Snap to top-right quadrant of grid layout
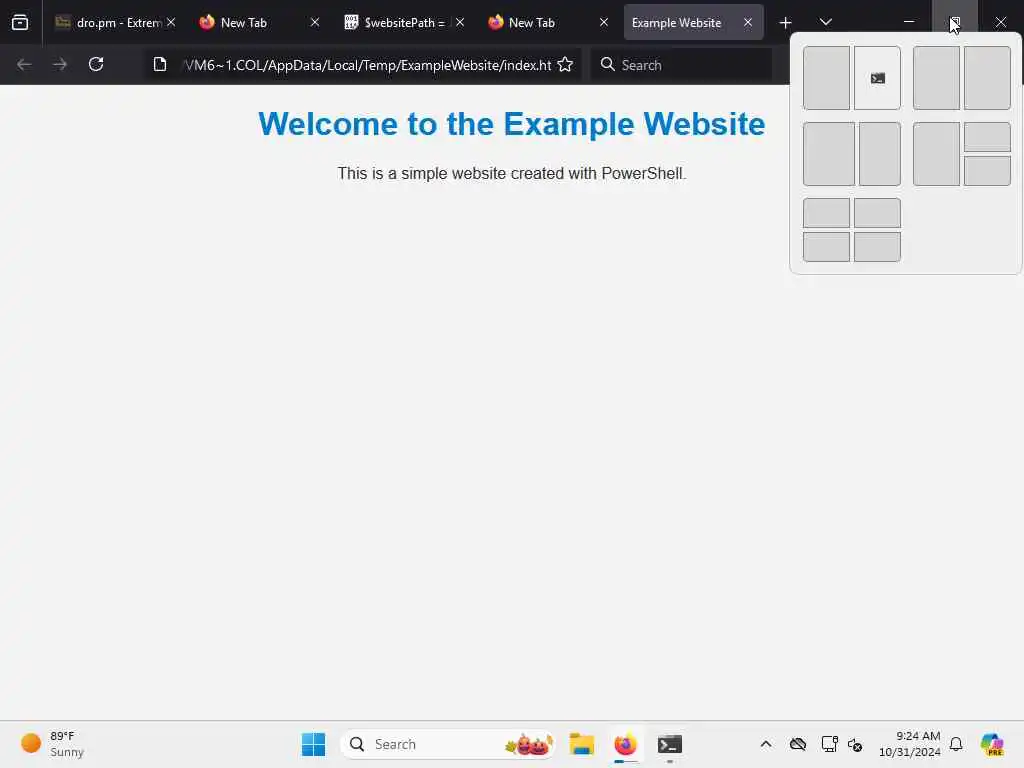 click(877, 213)
